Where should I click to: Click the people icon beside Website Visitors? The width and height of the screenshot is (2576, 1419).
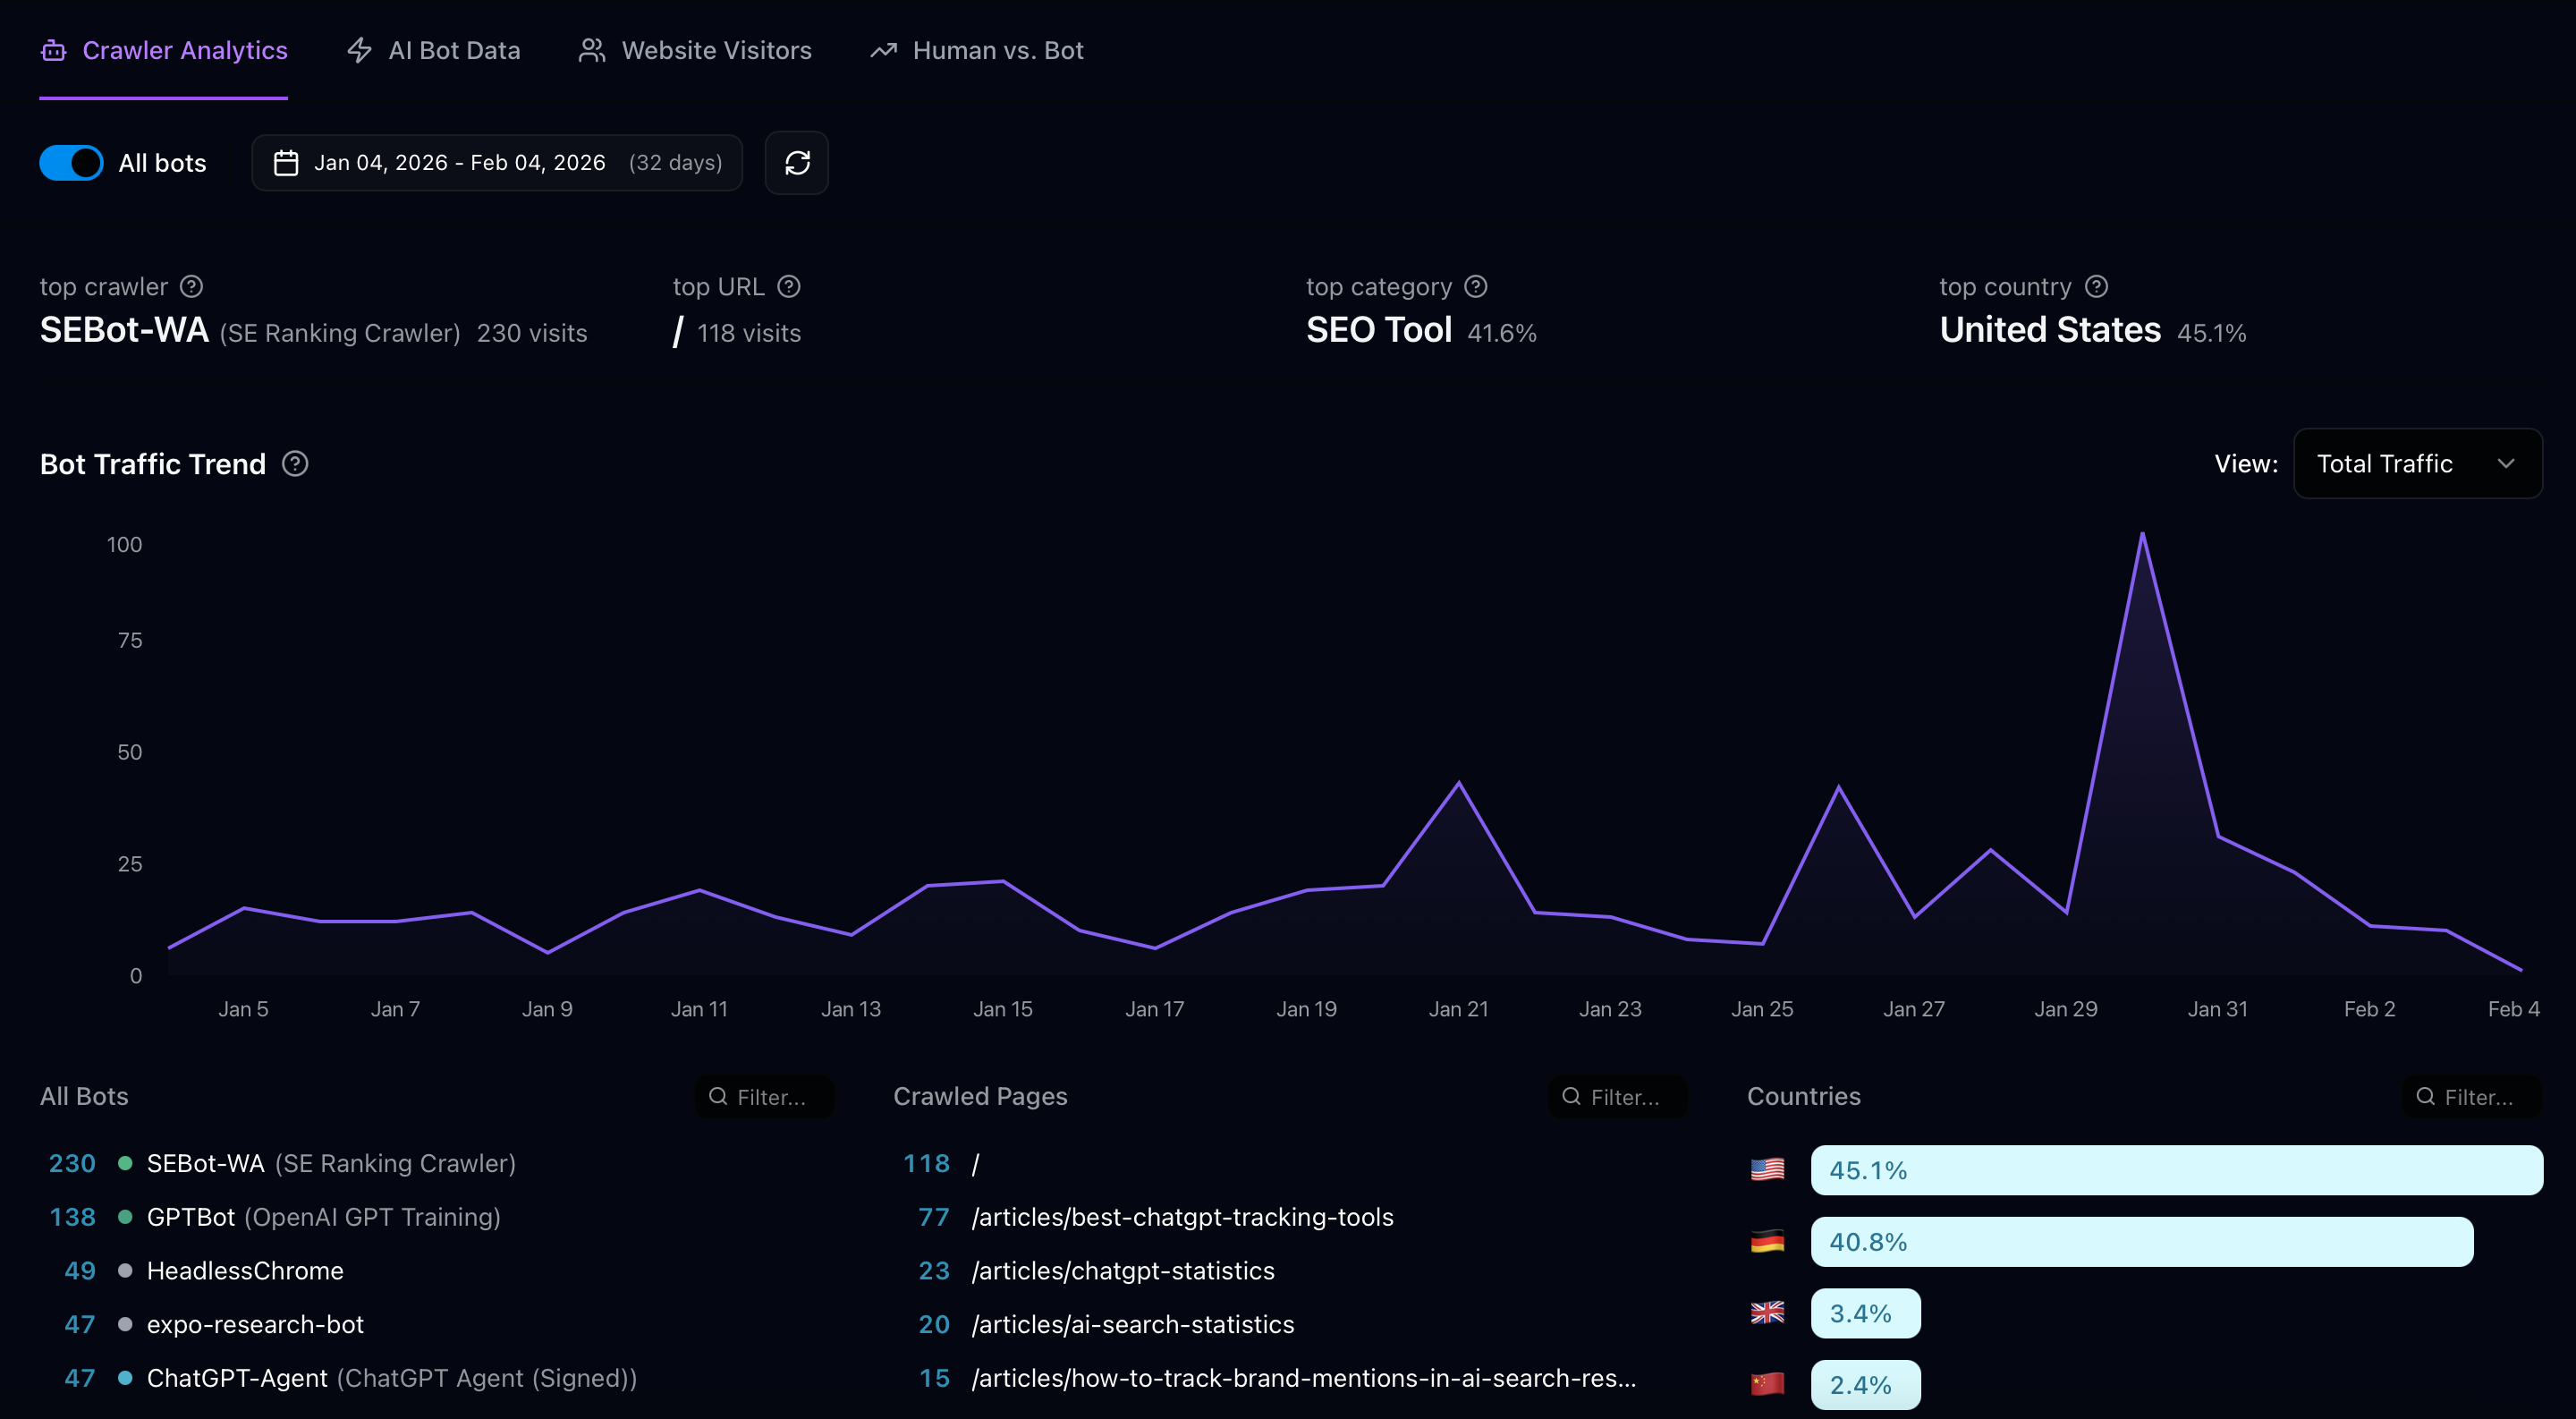(591, 49)
